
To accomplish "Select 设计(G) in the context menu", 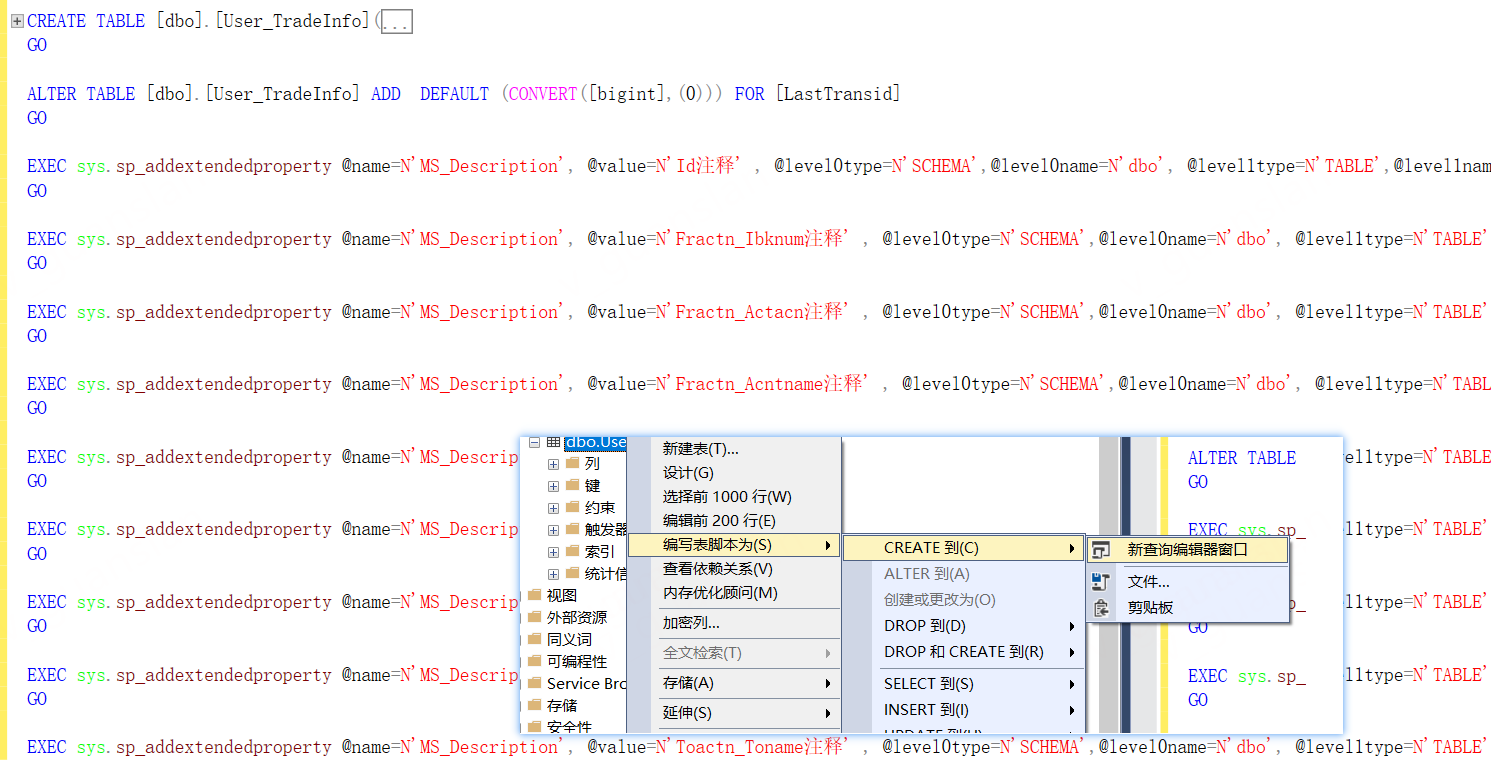I will (688, 473).
